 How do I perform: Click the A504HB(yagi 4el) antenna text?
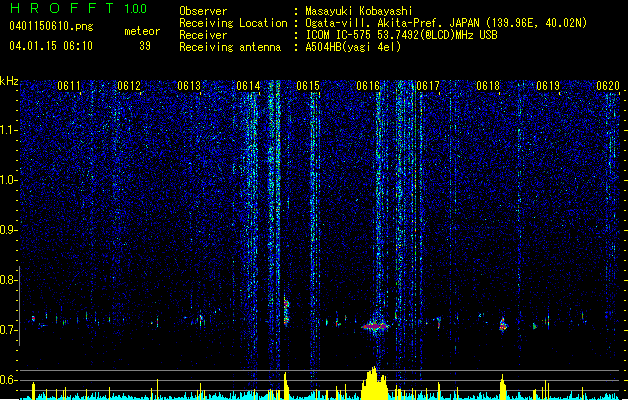pyautogui.click(x=353, y=47)
